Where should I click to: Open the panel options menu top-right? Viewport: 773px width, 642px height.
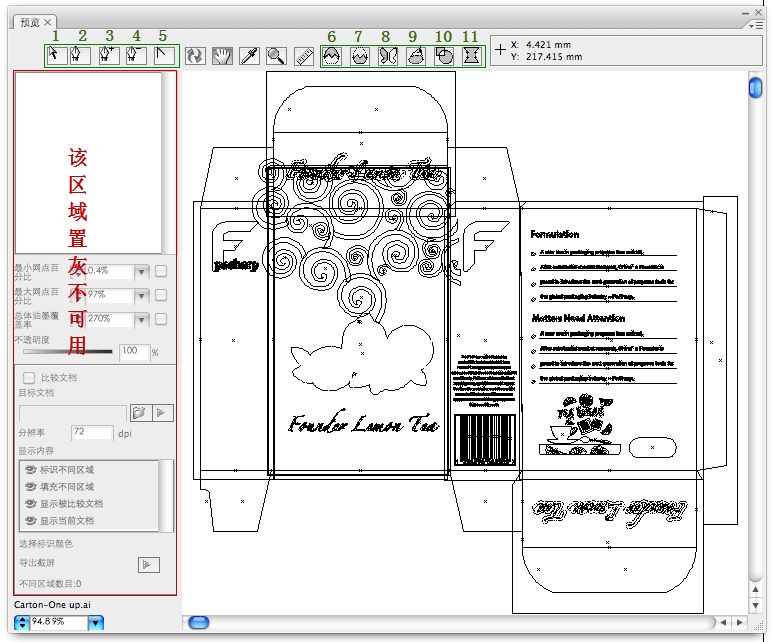point(758,25)
